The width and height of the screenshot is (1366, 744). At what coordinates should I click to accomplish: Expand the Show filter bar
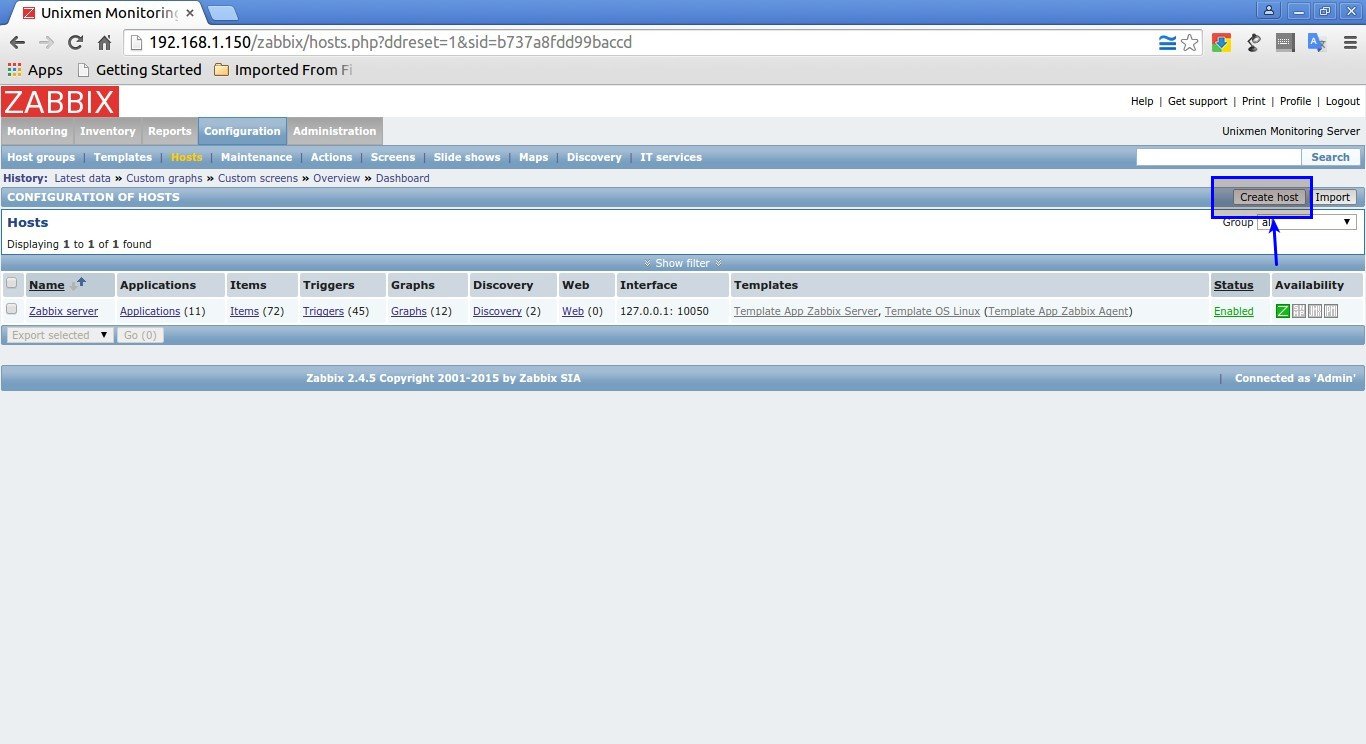point(683,263)
